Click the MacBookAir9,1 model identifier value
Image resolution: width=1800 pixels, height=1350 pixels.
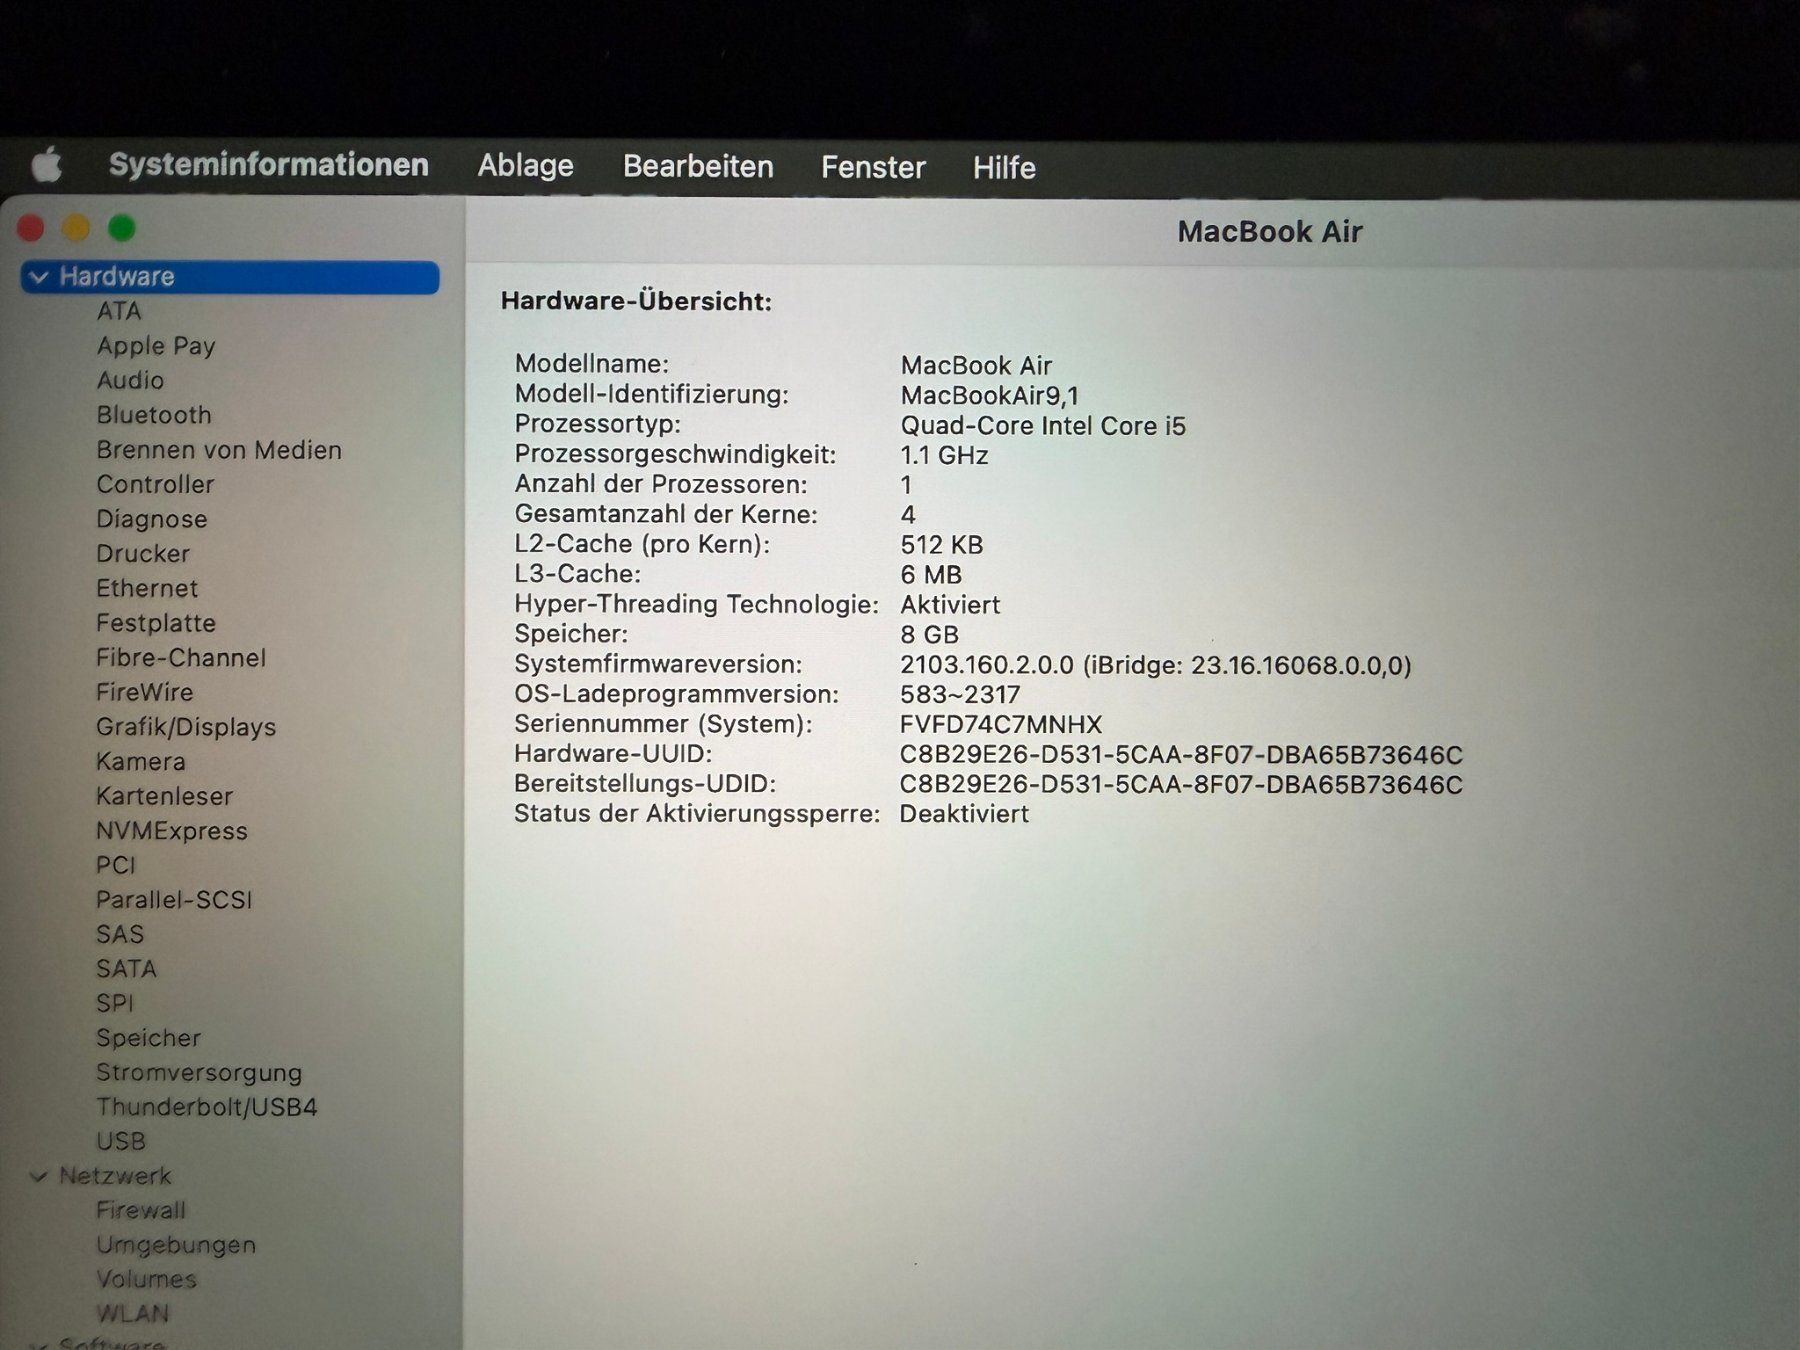(989, 396)
